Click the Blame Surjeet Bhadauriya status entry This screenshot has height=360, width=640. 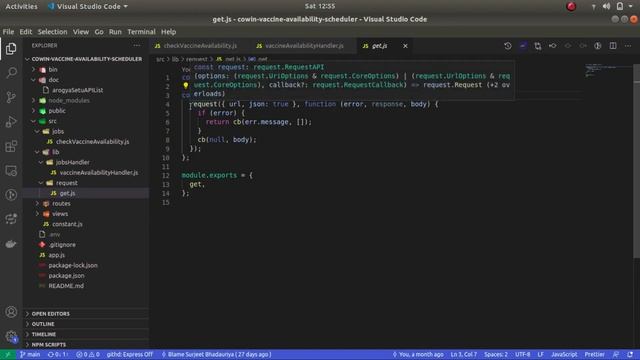tap(216, 354)
